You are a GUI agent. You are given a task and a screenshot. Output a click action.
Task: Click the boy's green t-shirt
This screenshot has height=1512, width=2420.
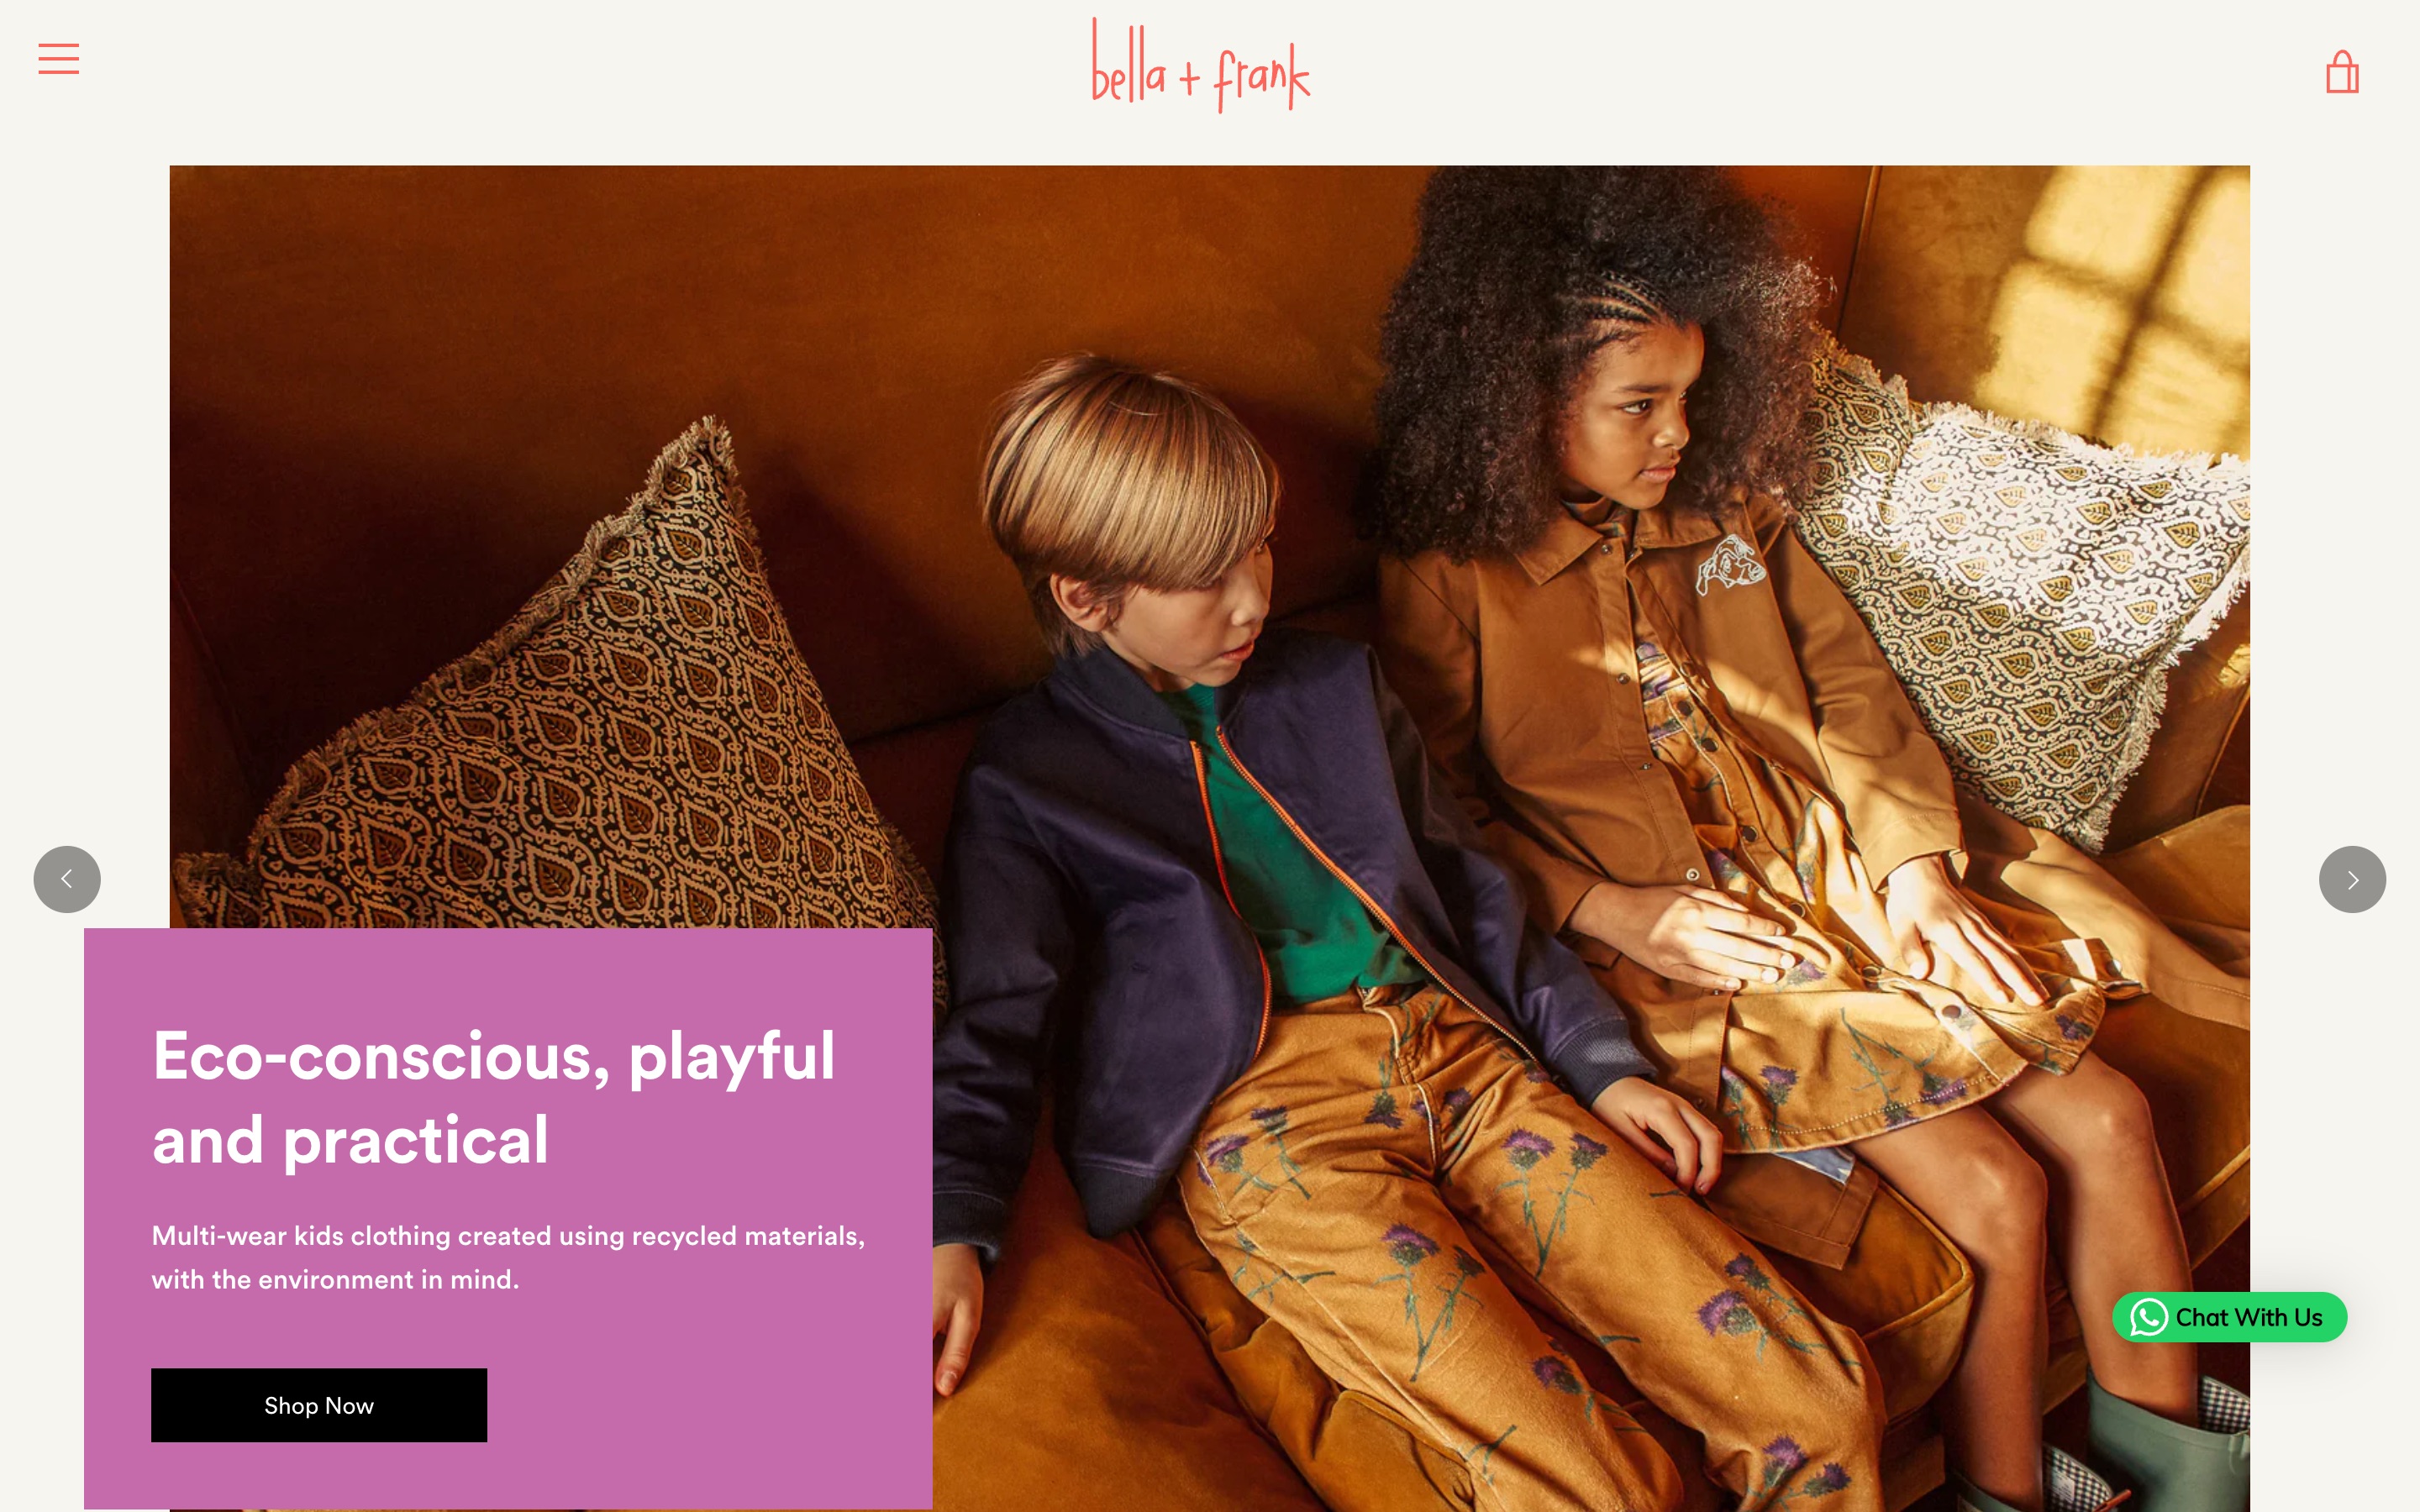tap(1290, 860)
